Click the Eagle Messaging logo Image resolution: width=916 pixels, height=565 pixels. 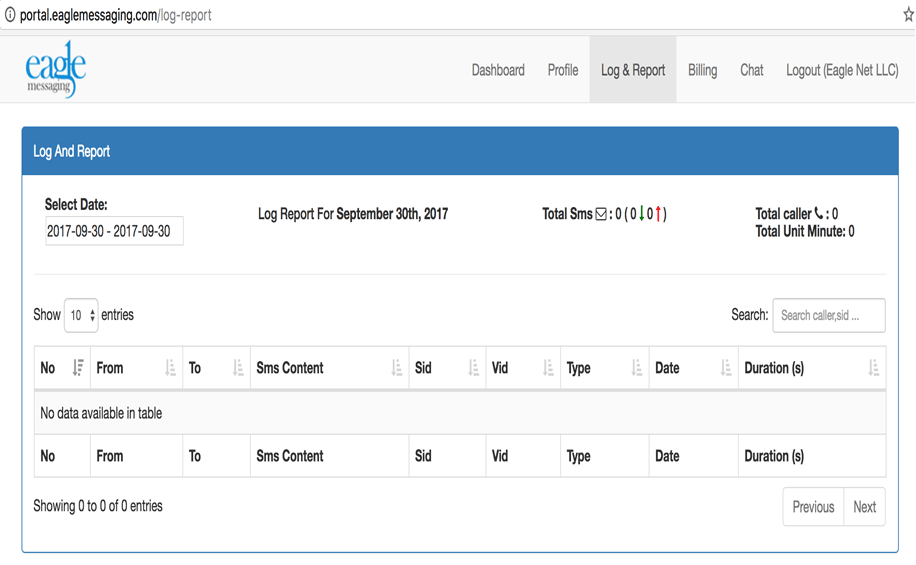[x=56, y=69]
